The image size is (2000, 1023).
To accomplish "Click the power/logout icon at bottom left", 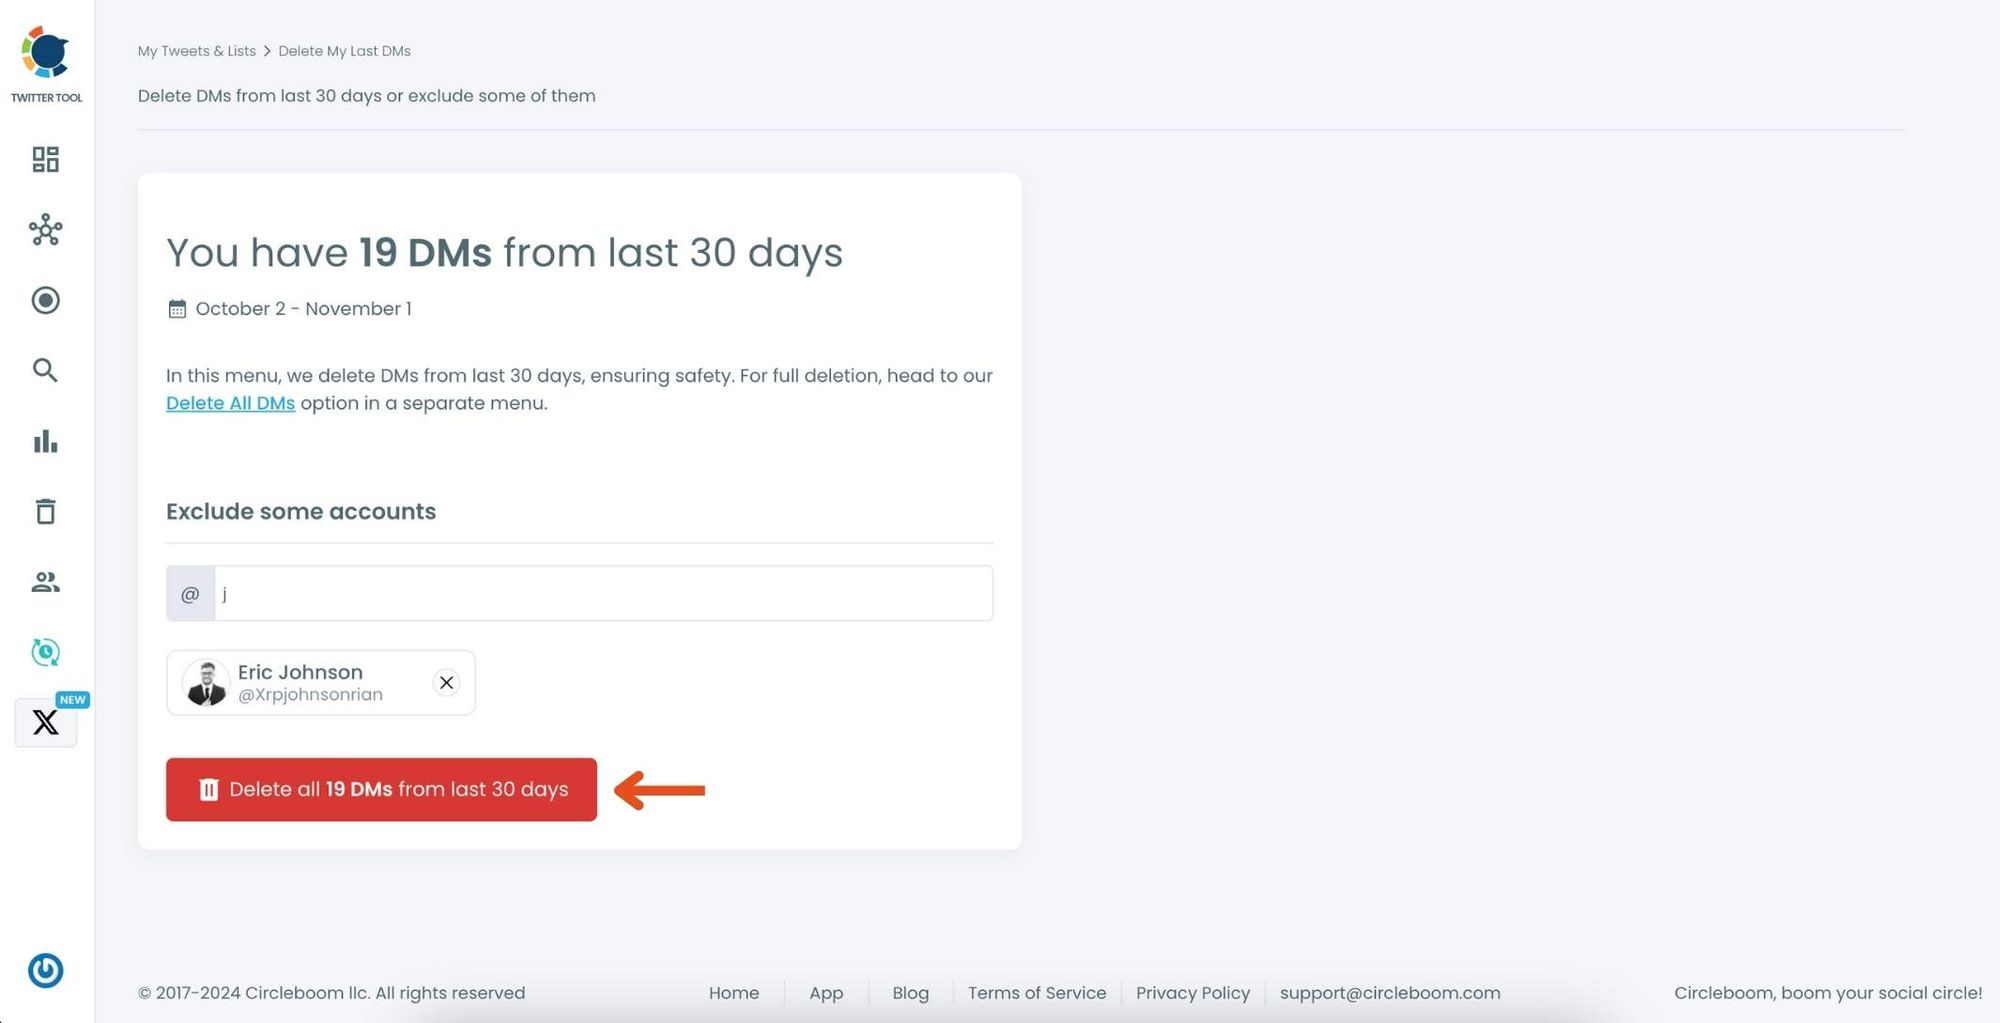I will [x=45, y=970].
